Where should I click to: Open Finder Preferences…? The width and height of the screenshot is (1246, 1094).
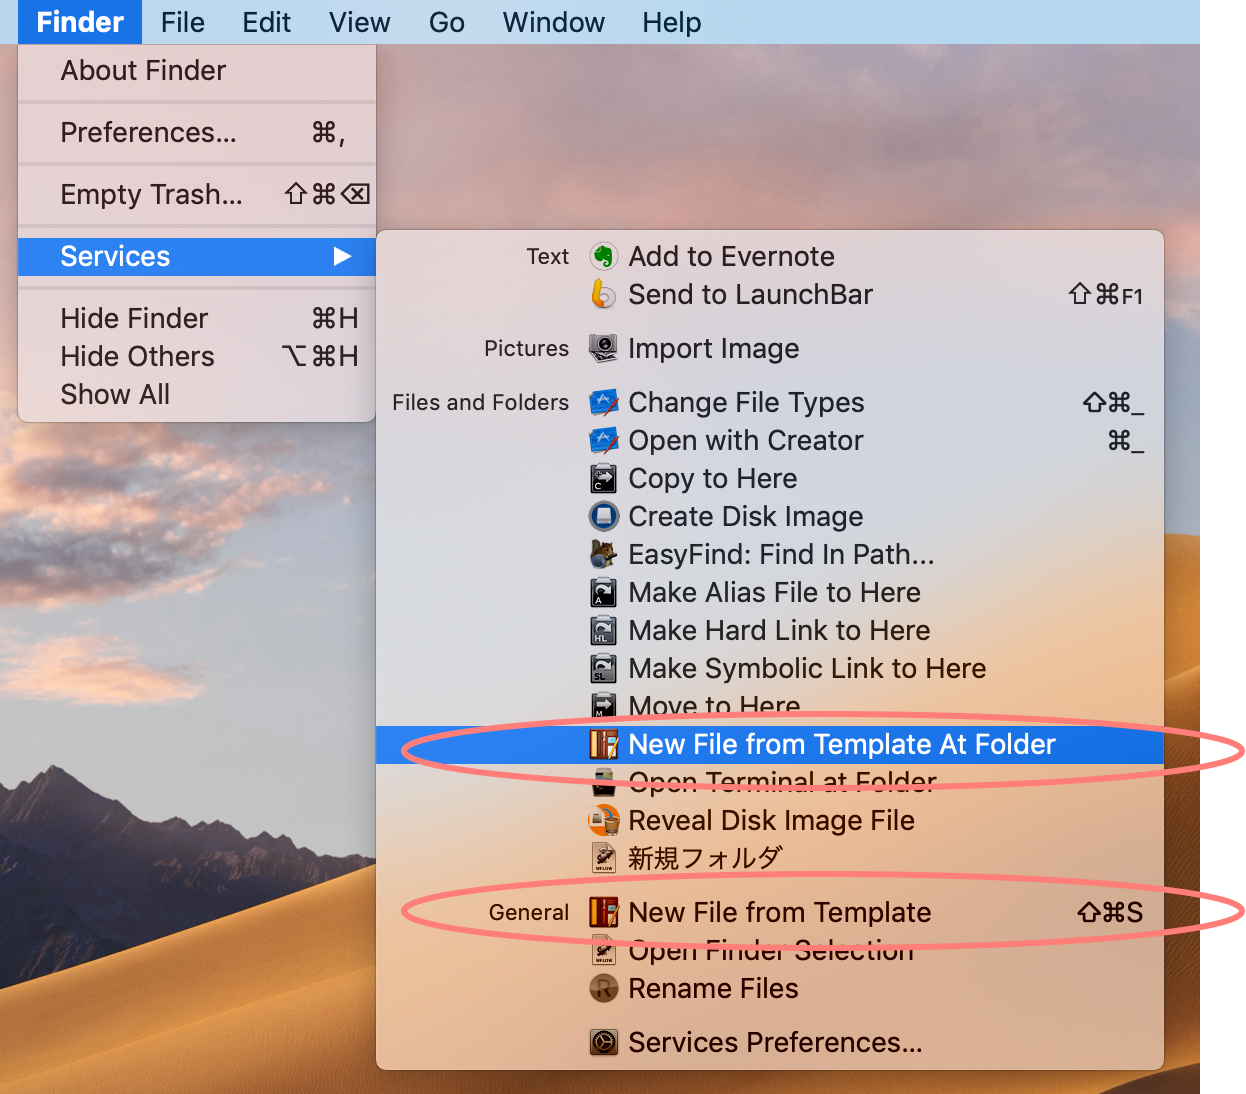pos(148,133)
